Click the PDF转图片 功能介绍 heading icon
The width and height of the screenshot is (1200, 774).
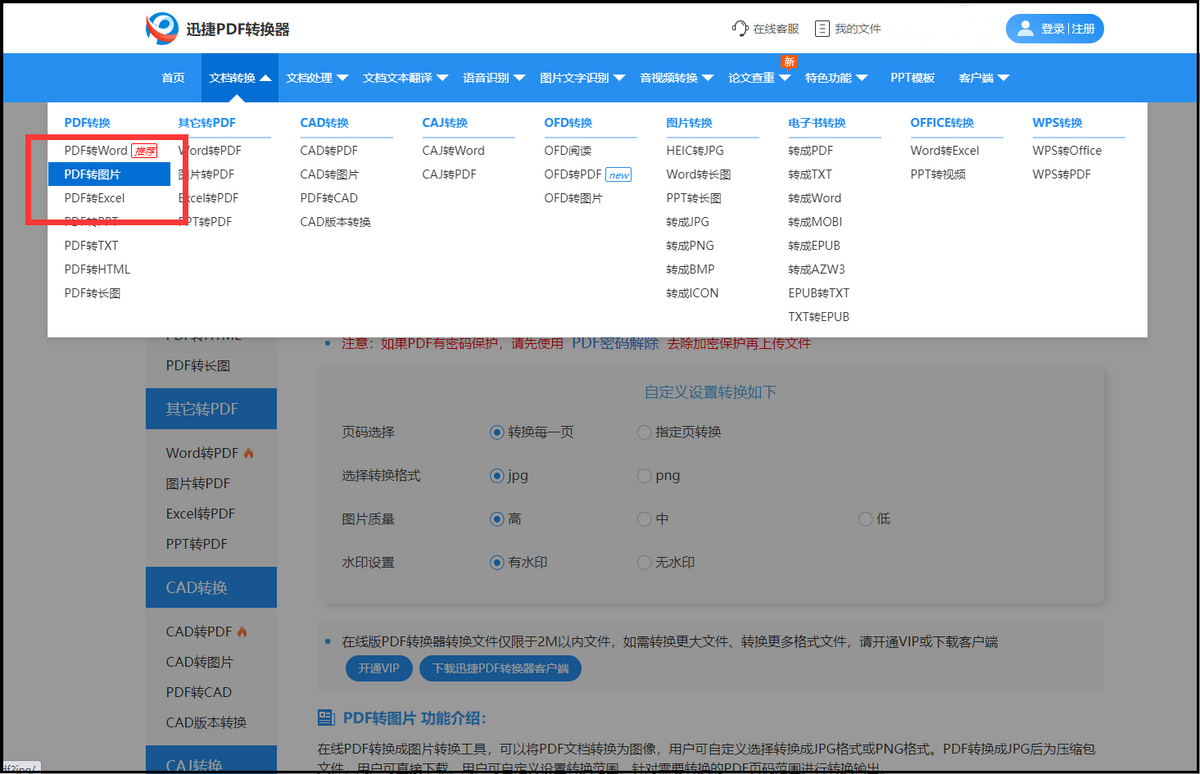click(x=325, y=717)
